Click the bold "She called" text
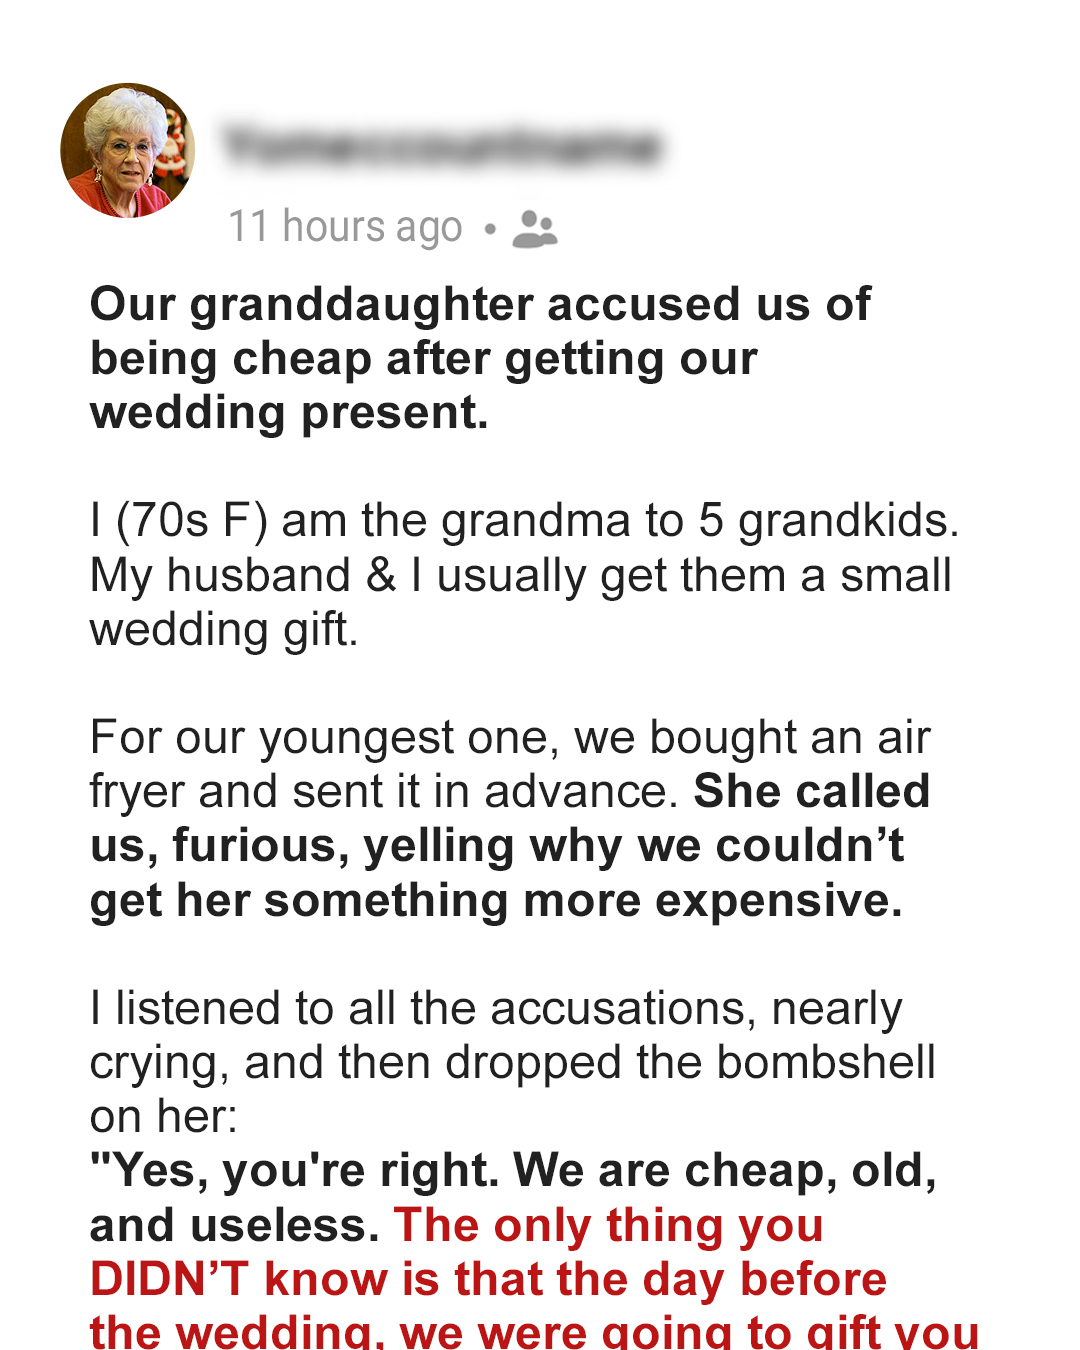The image size is (1080, 1350). [812, 792]
